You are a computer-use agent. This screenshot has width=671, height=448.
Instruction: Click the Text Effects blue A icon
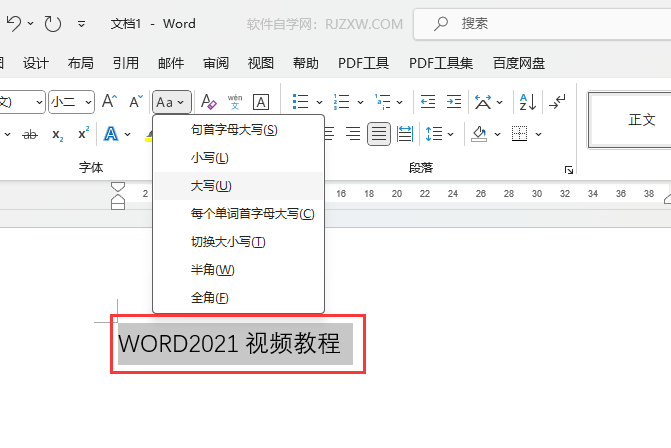click(111, 134)
